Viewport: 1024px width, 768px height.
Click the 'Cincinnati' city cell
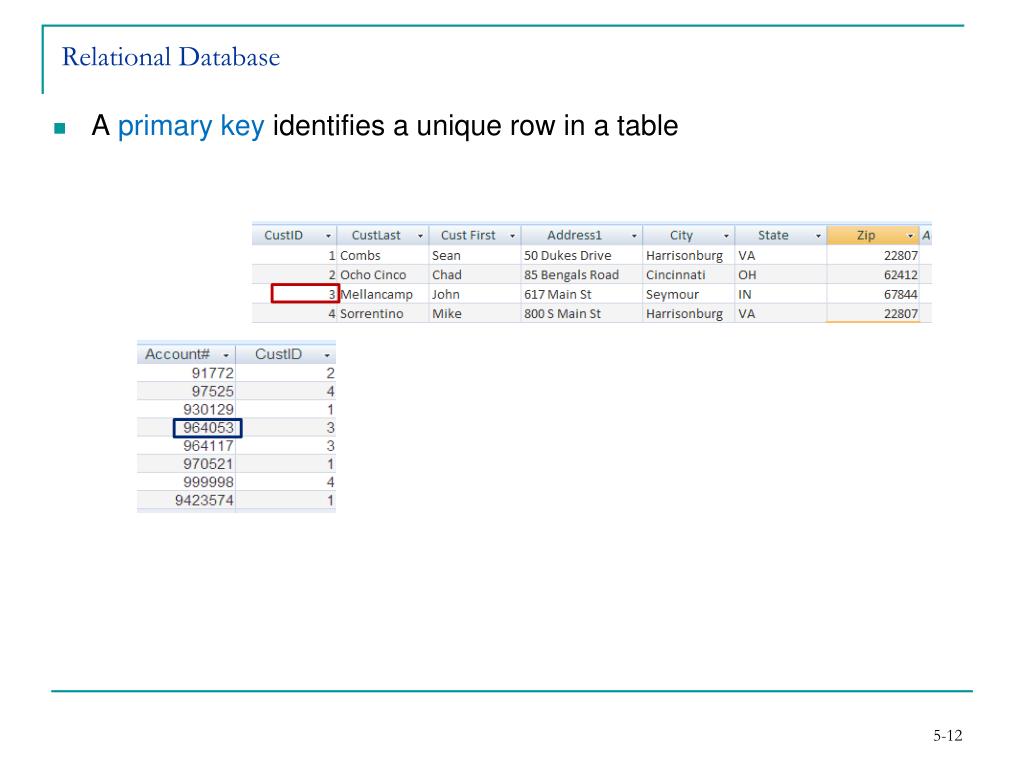point(689,275)
